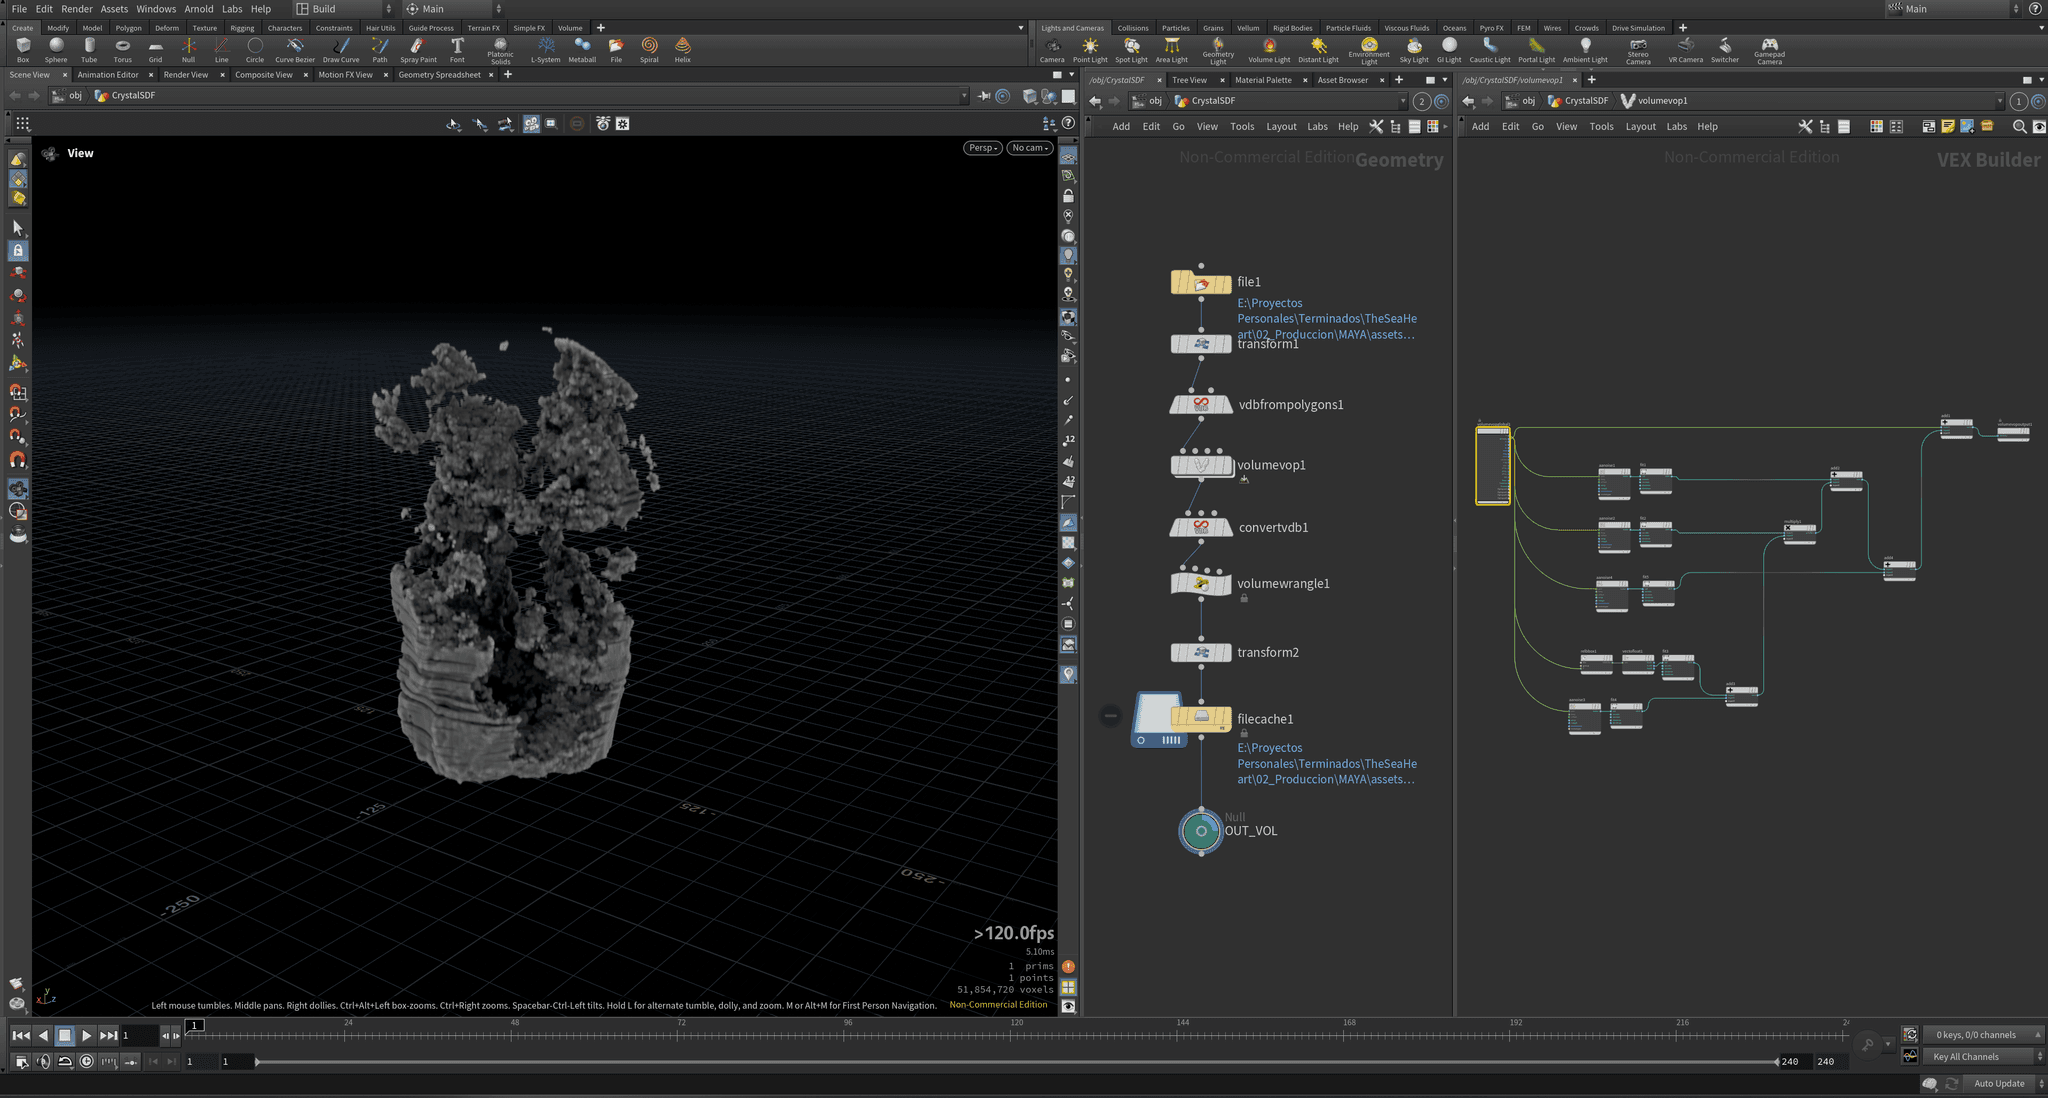Click Layout in the VEX Builder menu
The image size is (2048, 1098).
click(1640, 127)
